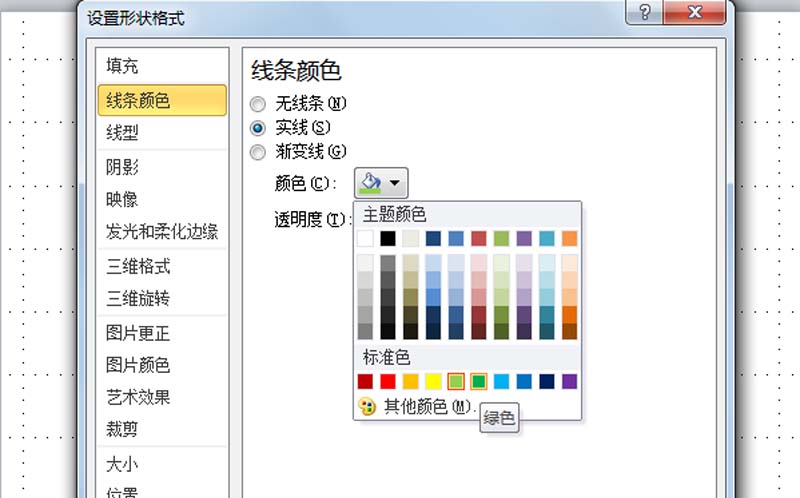Choose standard color orange
This screenshot has width=800, height=498.
[x=411, y=381]
